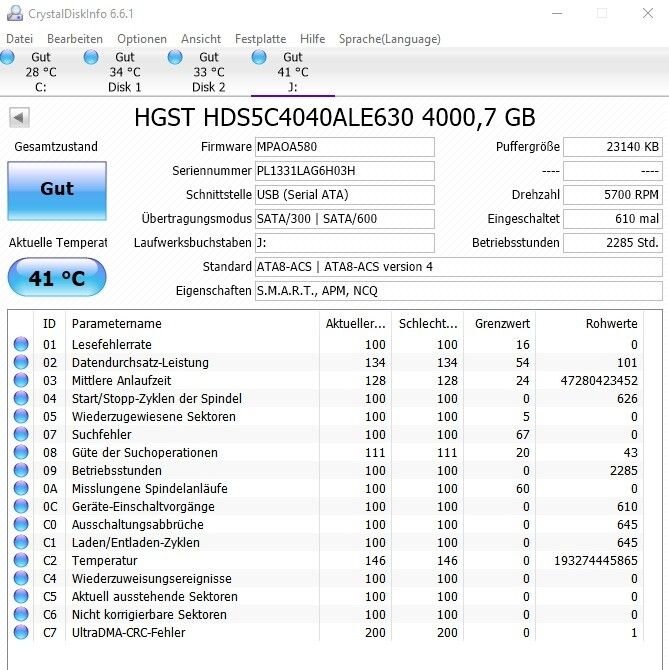Click the Übertragungsmodus field SATA/300 | SATA/600

345,218
